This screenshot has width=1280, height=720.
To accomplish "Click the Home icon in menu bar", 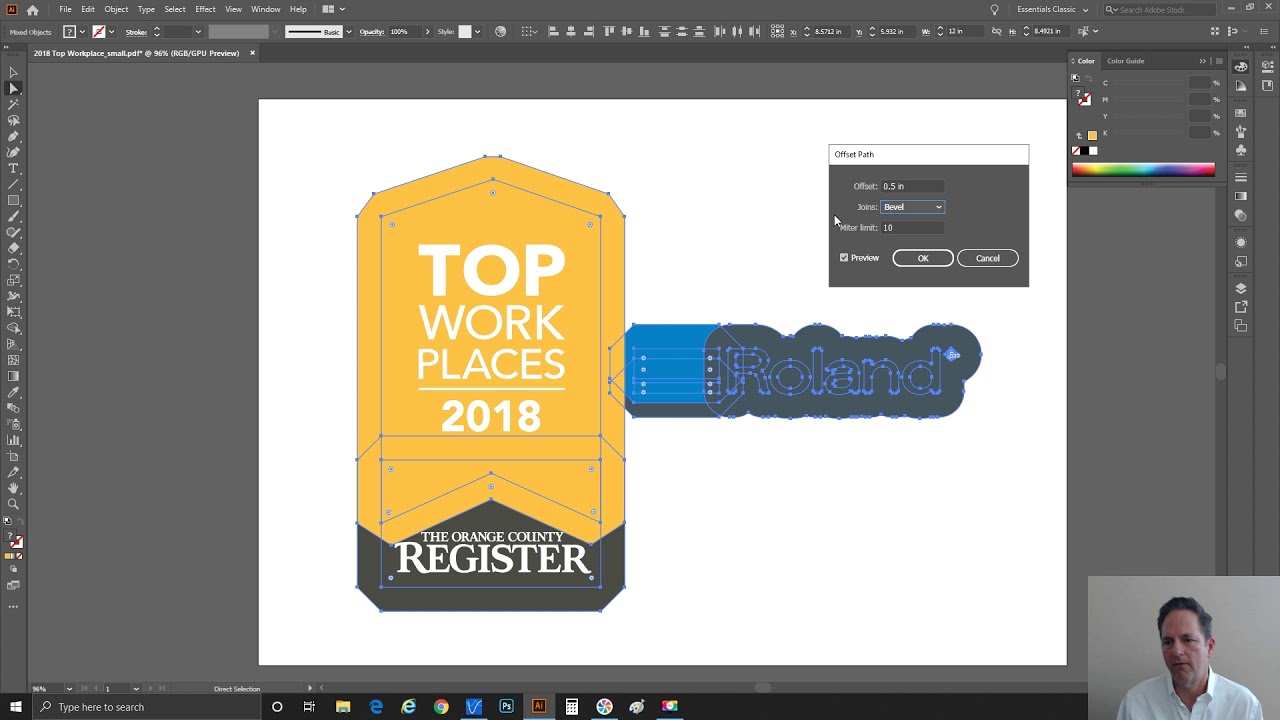I will point(32,9).
